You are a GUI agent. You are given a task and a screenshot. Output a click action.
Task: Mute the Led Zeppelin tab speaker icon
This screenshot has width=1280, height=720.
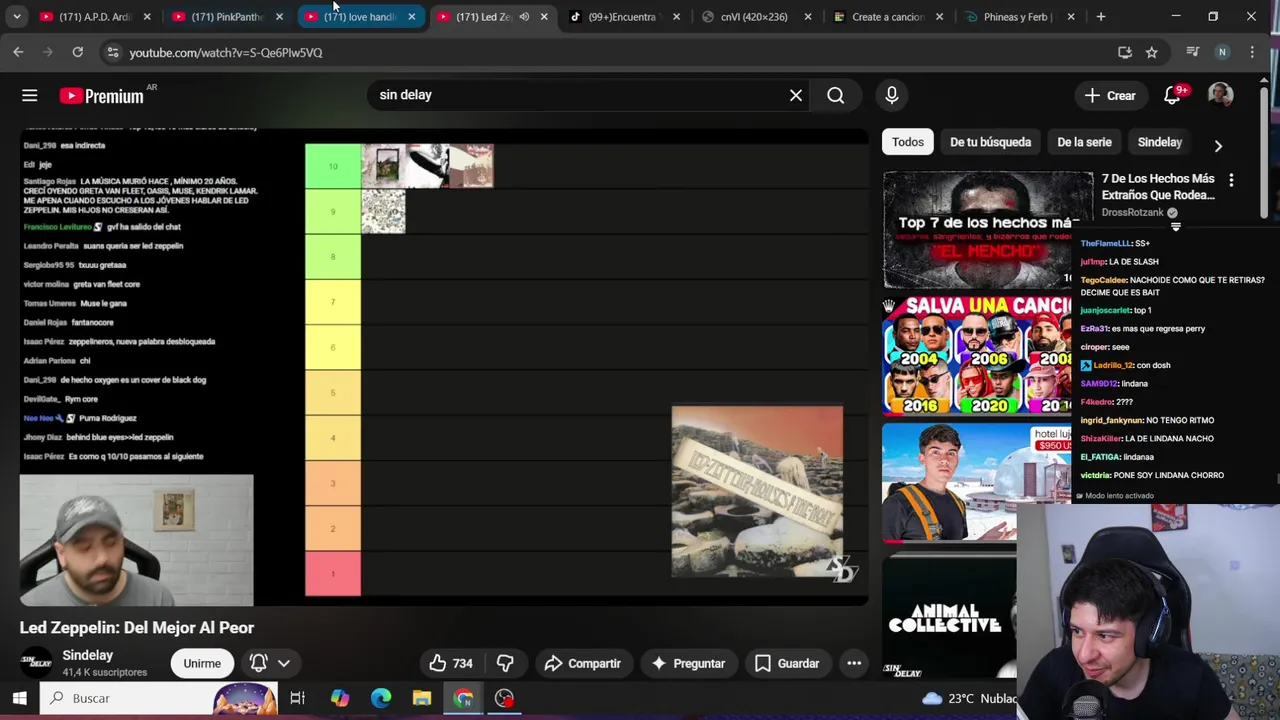pos(524,17)
